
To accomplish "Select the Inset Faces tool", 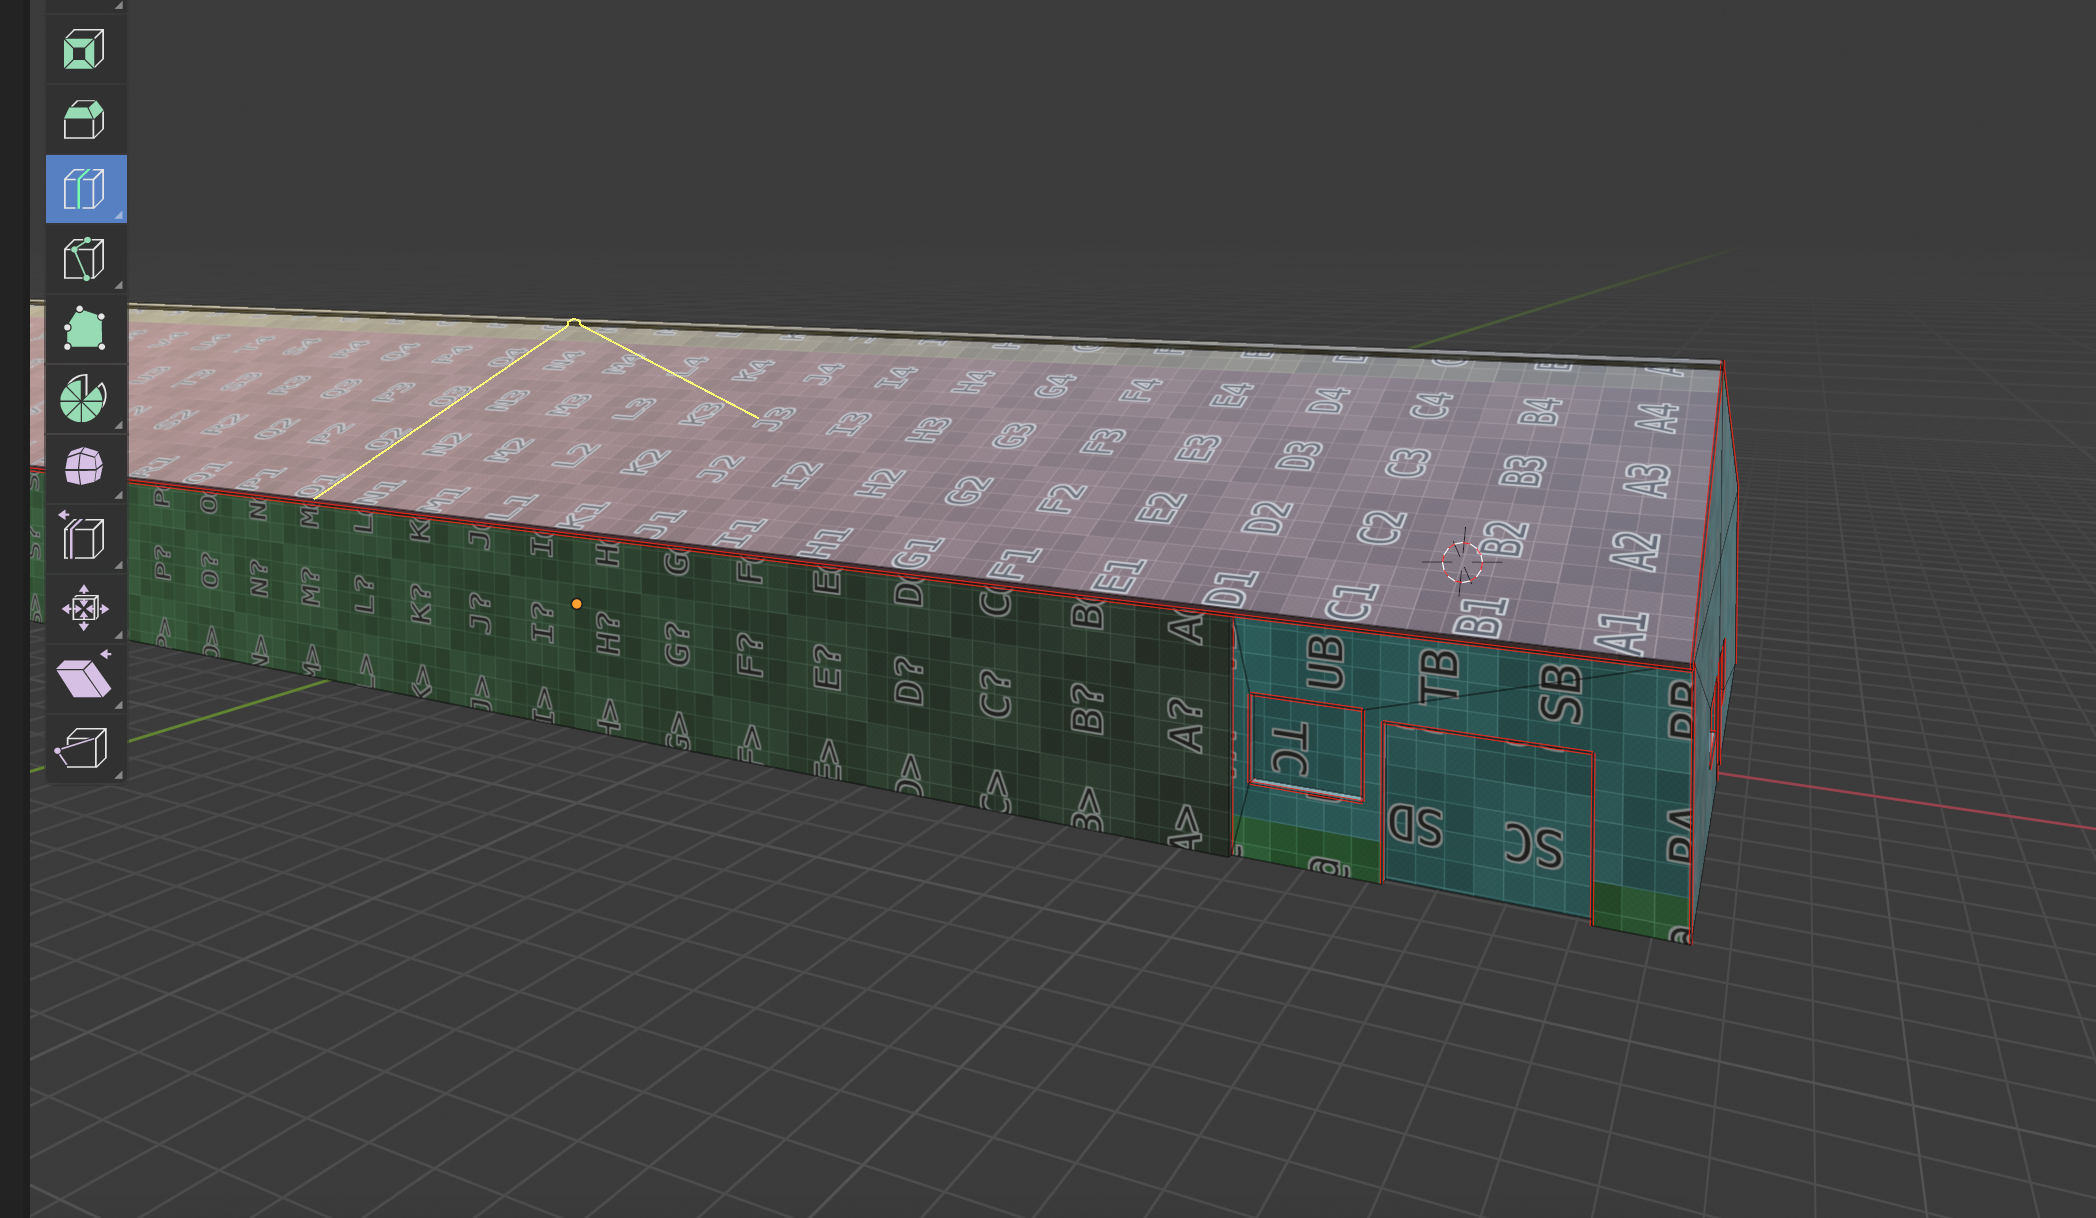I will point(85,50).
